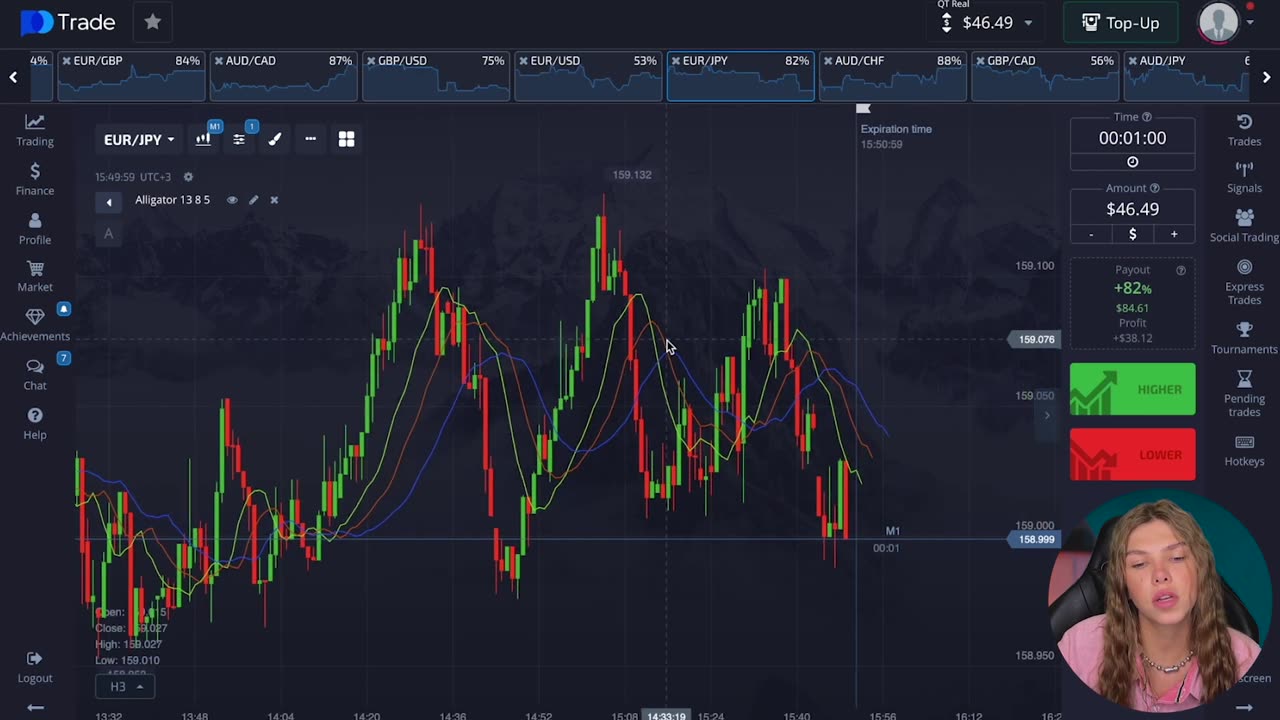Click the Amount help icon
The image size is (1280, 720).
(1154, 188)
